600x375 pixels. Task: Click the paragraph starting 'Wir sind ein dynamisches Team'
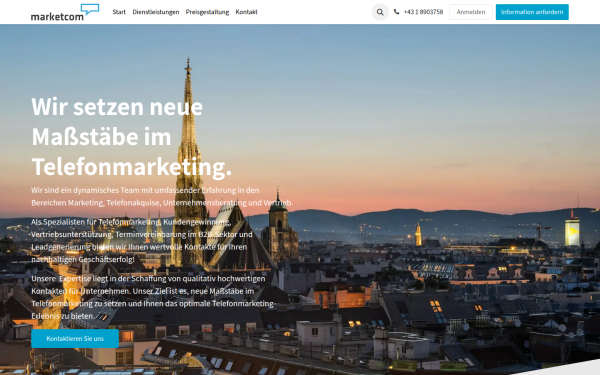tap(162, 196)
